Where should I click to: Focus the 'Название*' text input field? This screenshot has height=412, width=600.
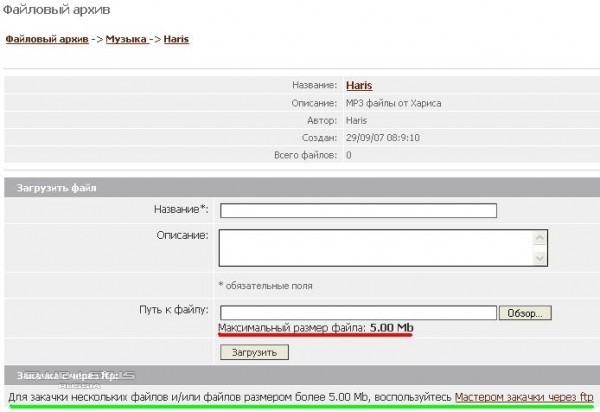358,210
